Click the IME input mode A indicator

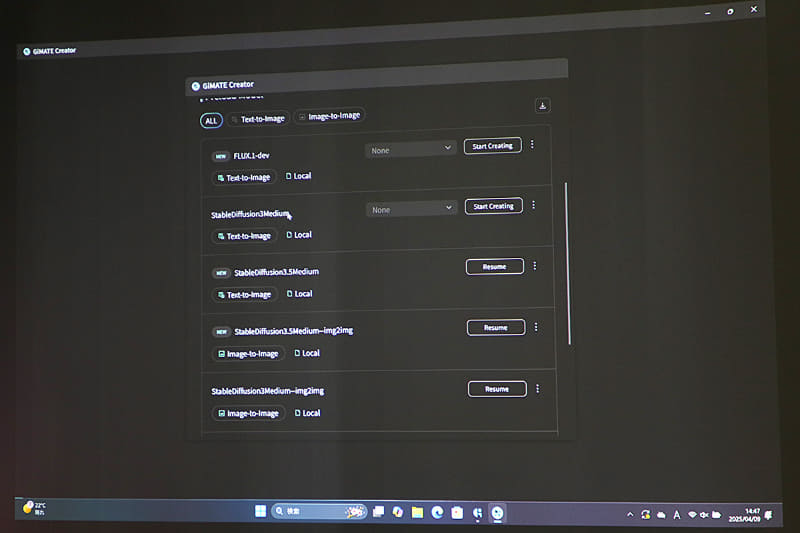click(677, 515)
